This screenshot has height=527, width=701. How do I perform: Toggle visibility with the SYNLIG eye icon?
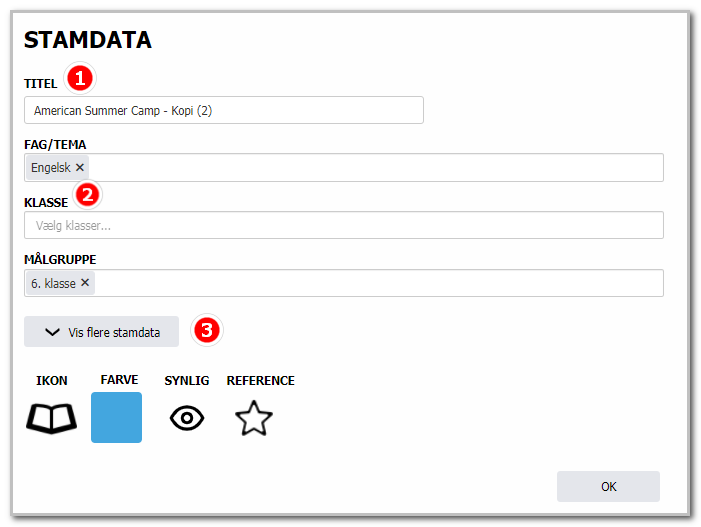187,418
